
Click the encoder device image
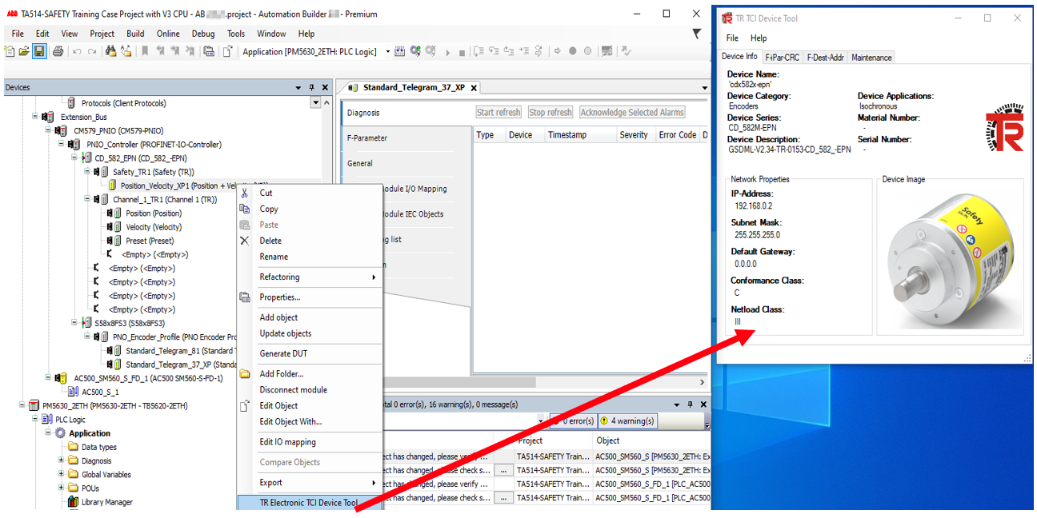(950, 254)
